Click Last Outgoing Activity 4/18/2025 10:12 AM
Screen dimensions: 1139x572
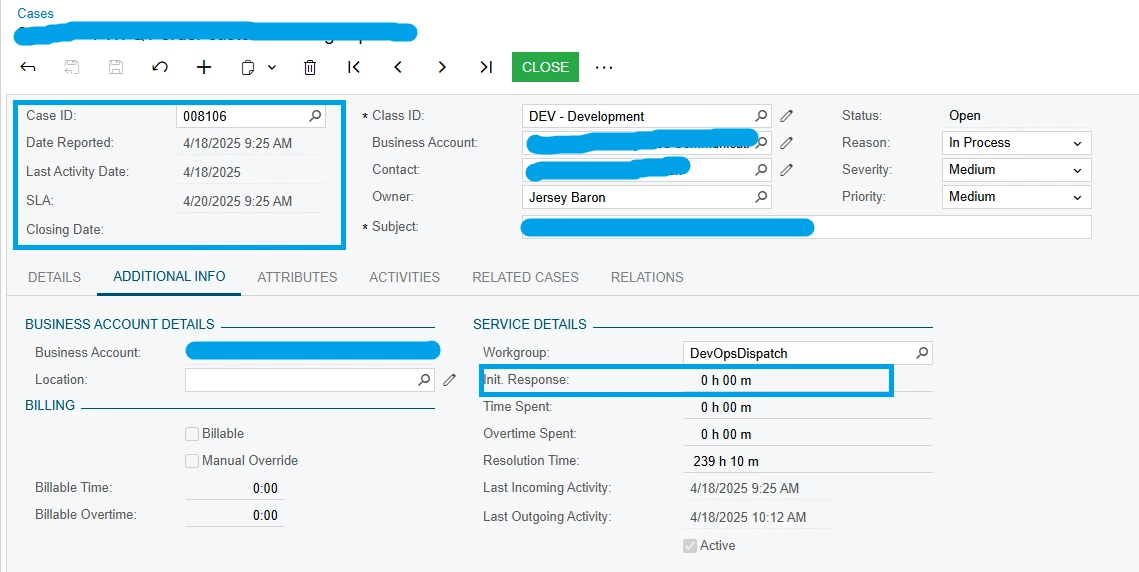(x=748, y=517)
